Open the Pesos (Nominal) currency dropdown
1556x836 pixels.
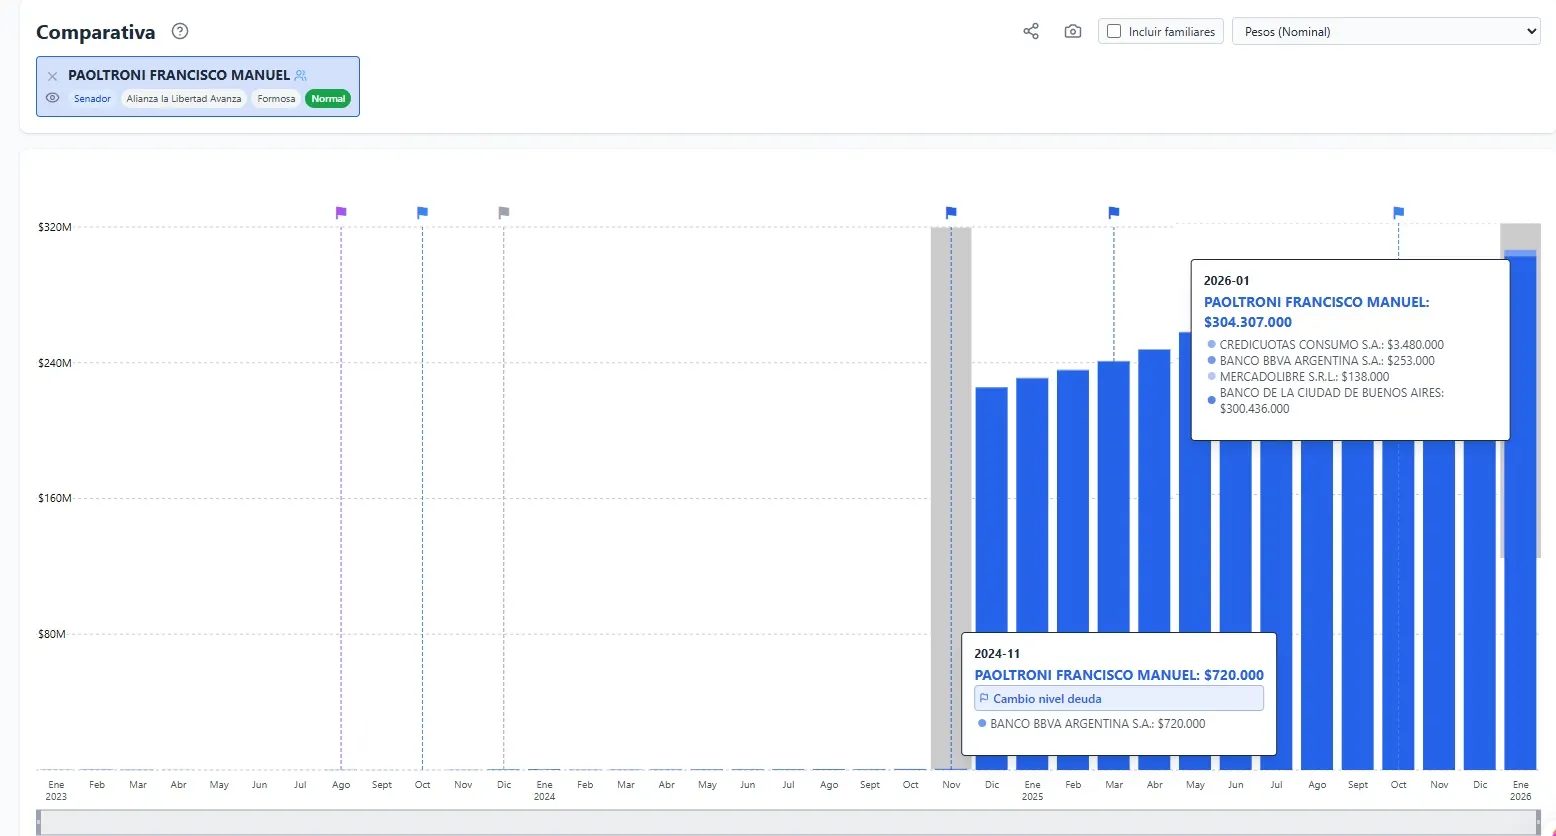pyautogui.click(x=1386, y=32)
